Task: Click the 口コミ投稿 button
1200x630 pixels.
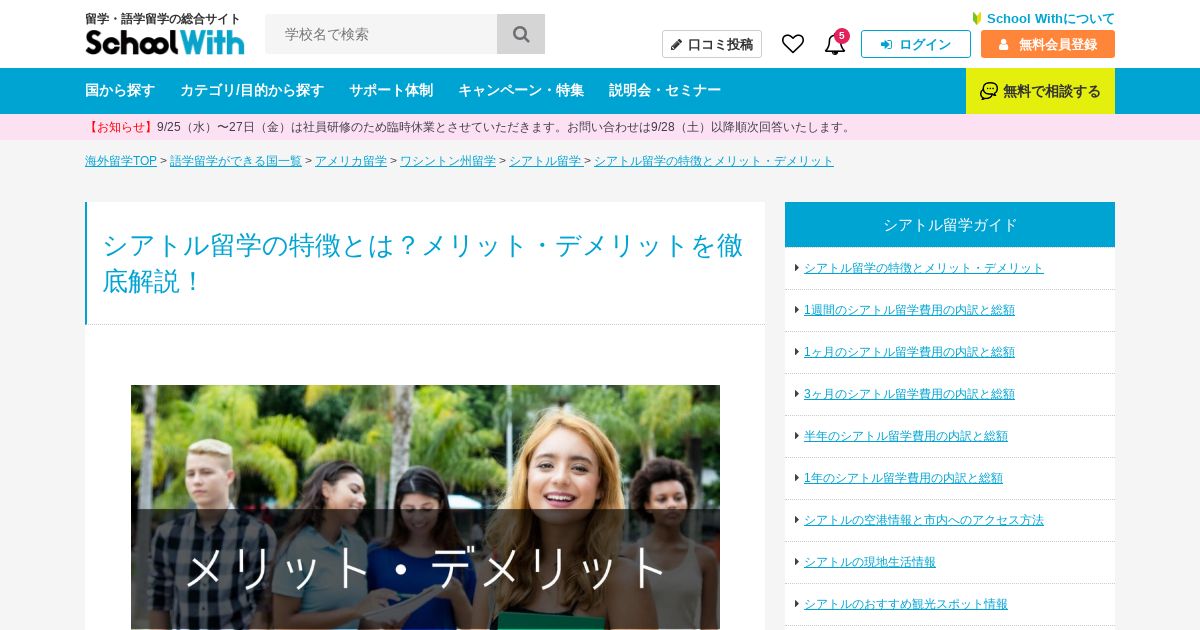Action: click(x=712, y=44)
